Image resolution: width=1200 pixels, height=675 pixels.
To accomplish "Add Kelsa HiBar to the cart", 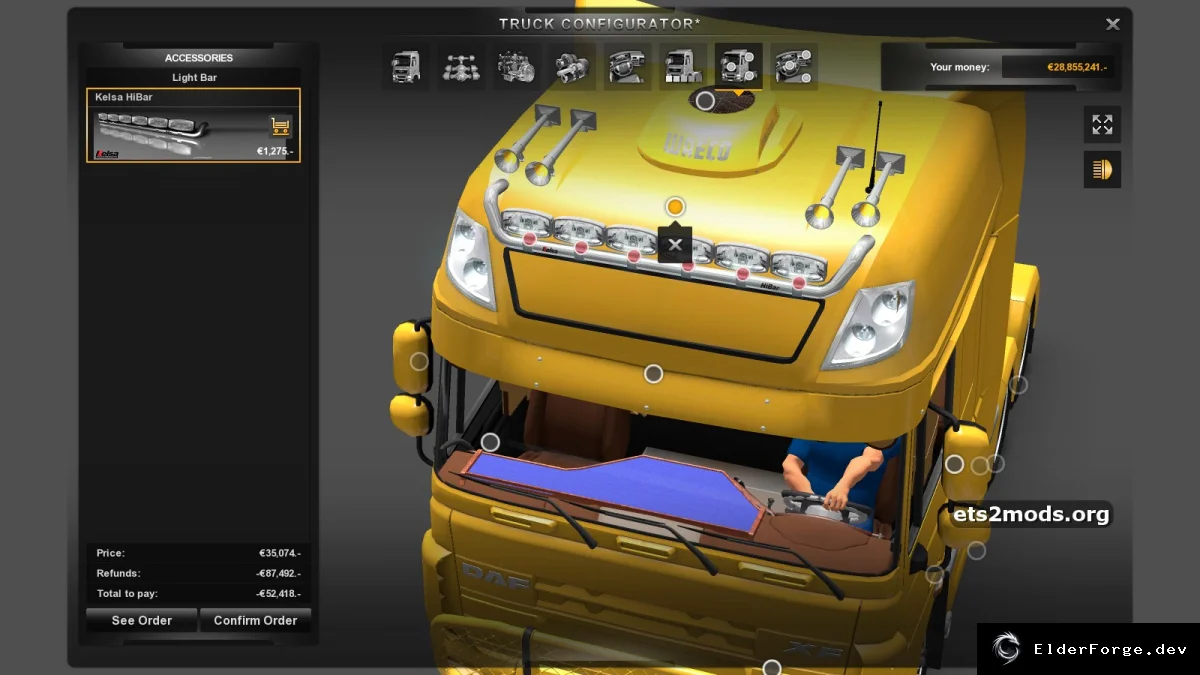I will pos(281,127).
